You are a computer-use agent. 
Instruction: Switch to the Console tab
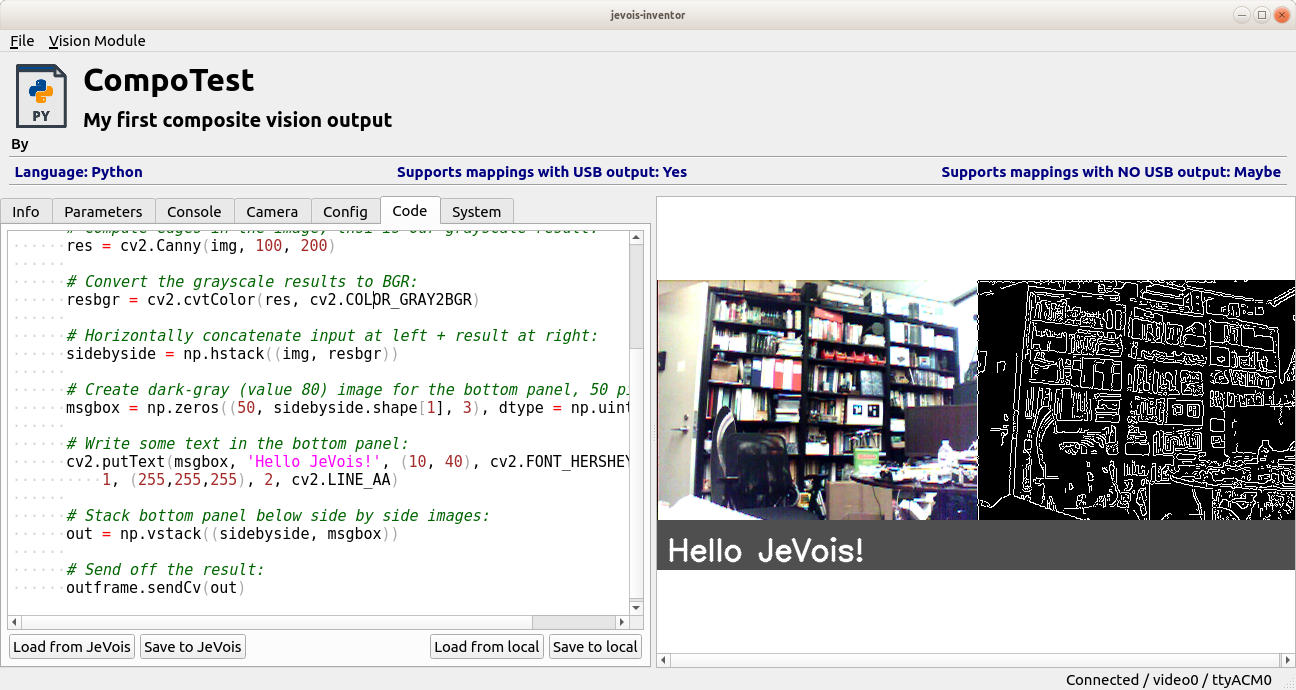pos(194,211)
